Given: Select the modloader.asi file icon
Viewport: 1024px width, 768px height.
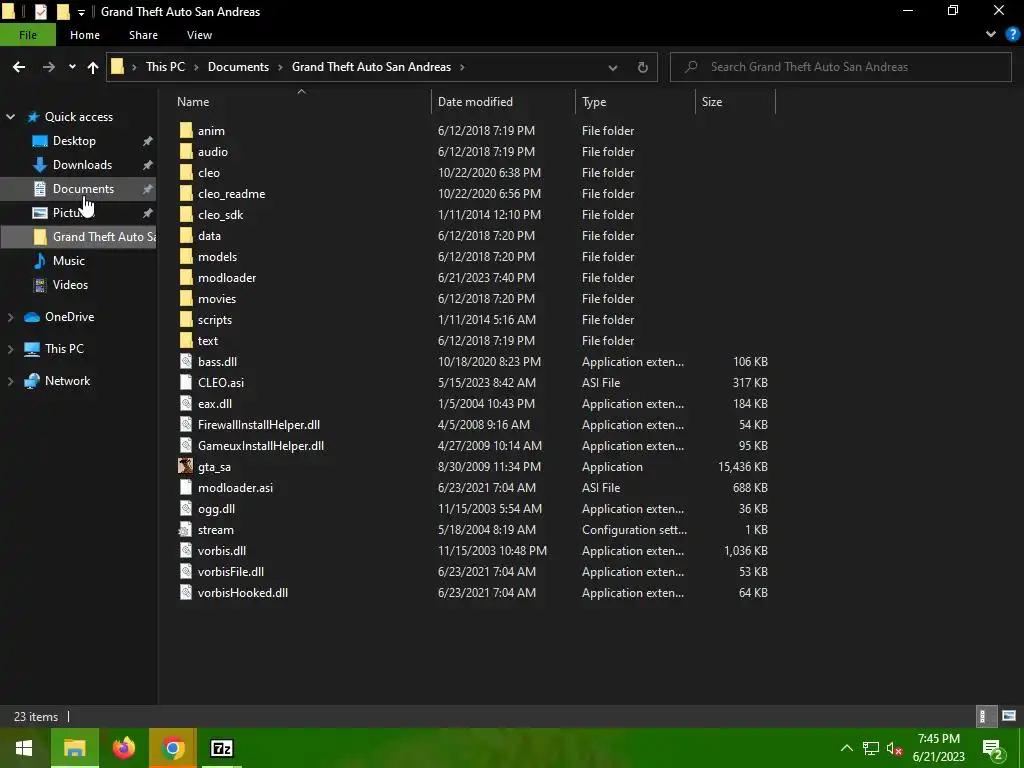Looking at the screenshot, I should coord(185,488).
